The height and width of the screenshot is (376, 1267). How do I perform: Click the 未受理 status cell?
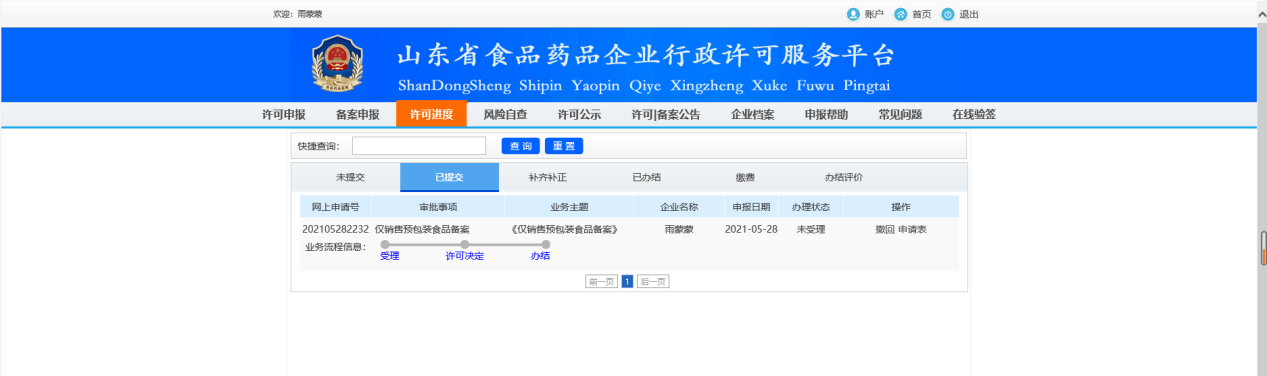811,229
